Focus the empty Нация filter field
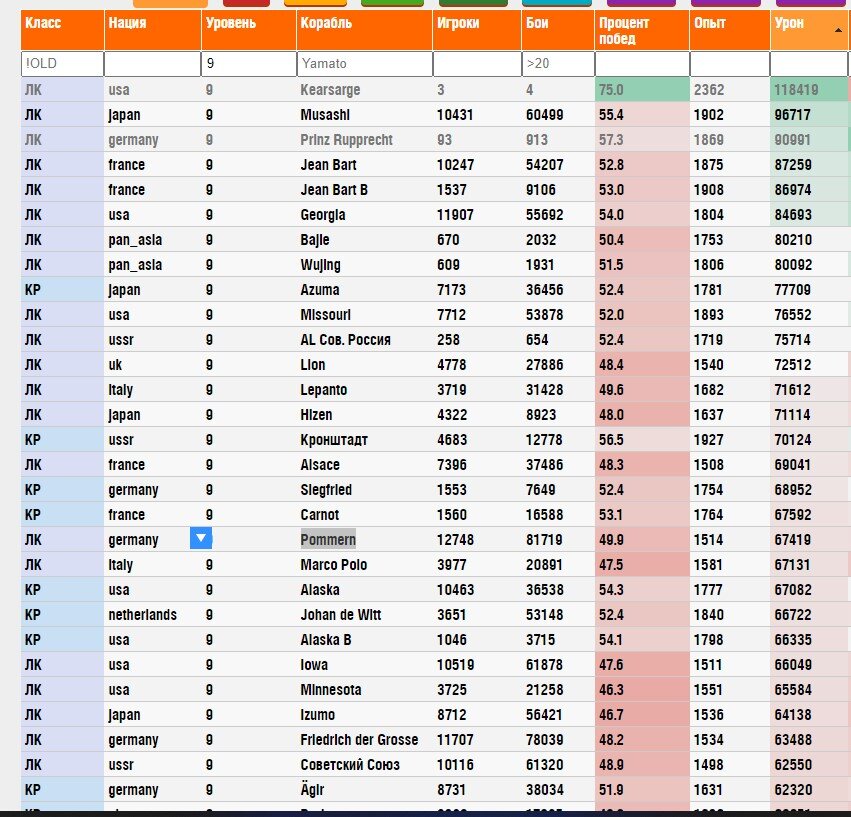The height and width of the screenshot is (817, 851). click(x=153, y=64)
